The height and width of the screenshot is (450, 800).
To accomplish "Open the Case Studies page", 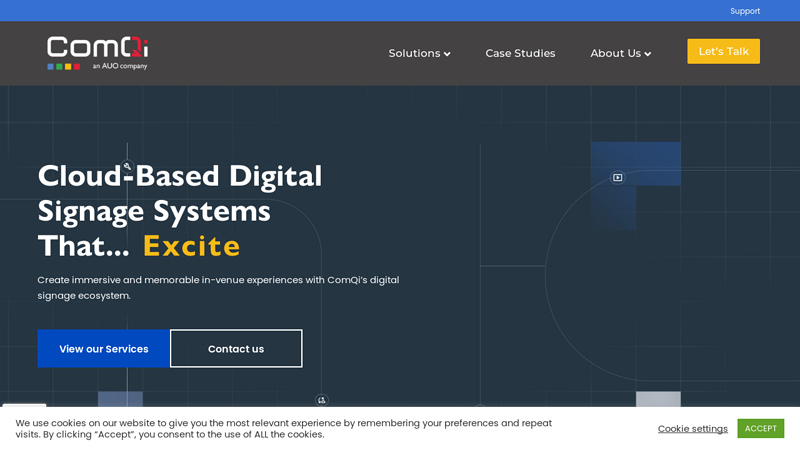I will point(520,53).
